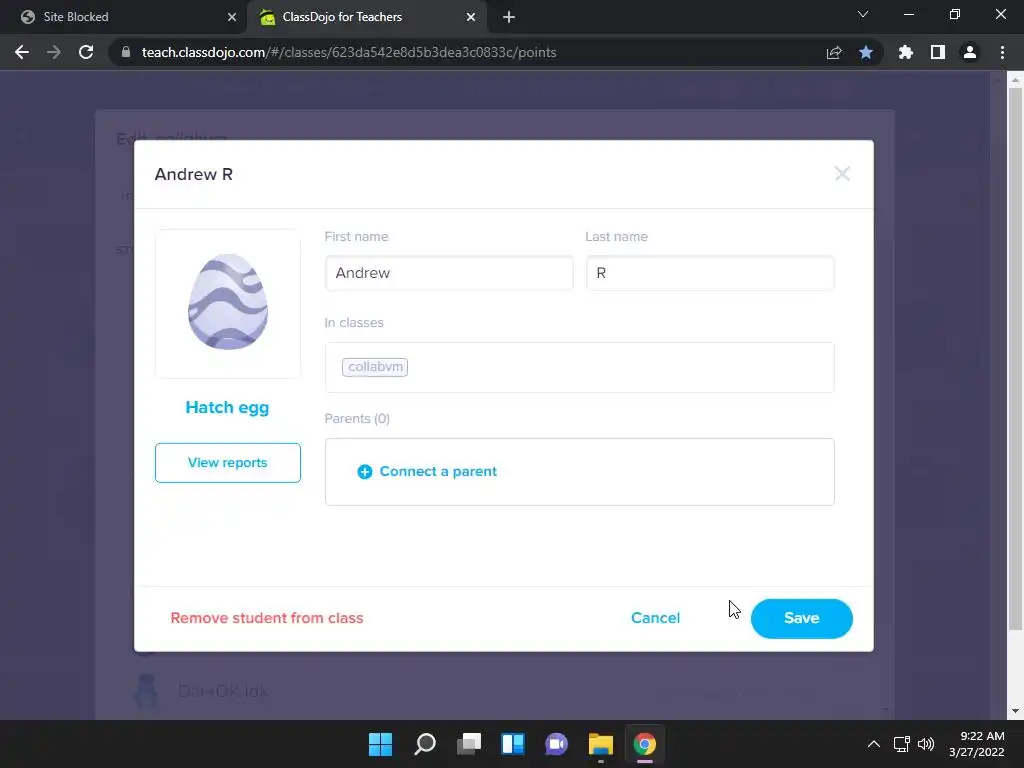Screen dimensions: 1024x768
Task: Click the page vertical scrollbar
Action: pos(1015,359)
